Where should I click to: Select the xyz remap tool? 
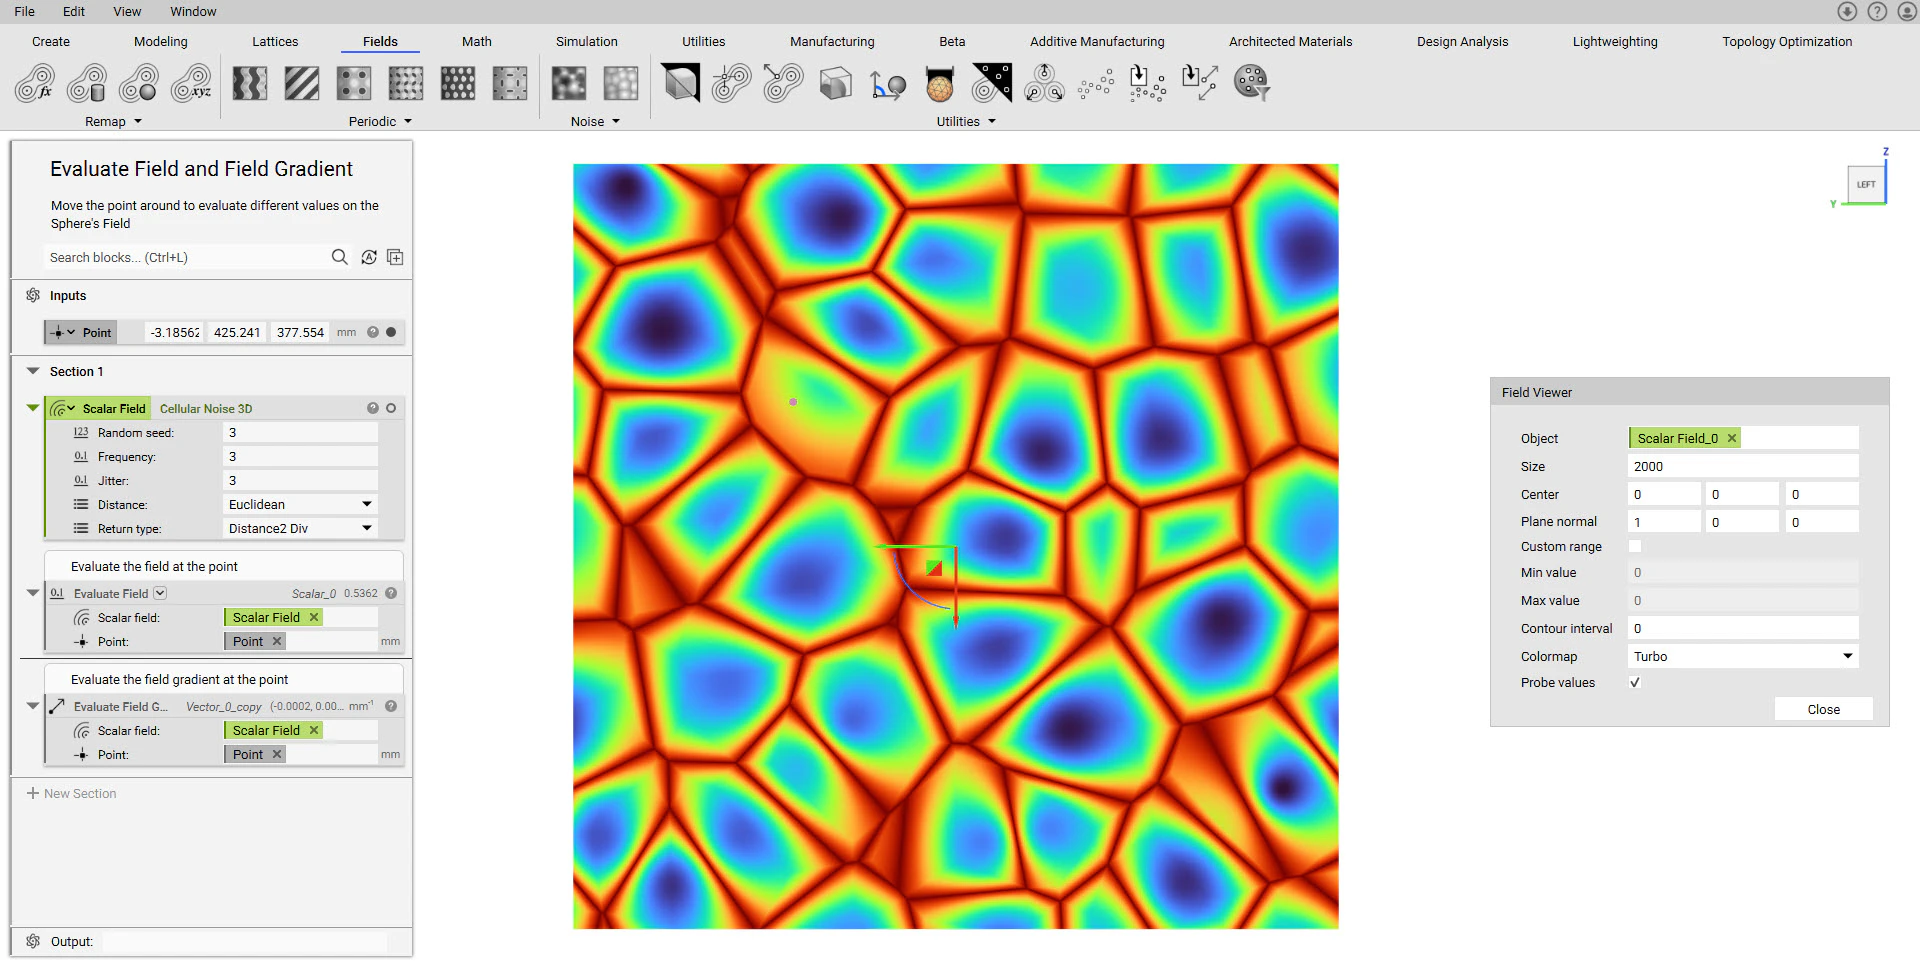[x=190, y=84]
